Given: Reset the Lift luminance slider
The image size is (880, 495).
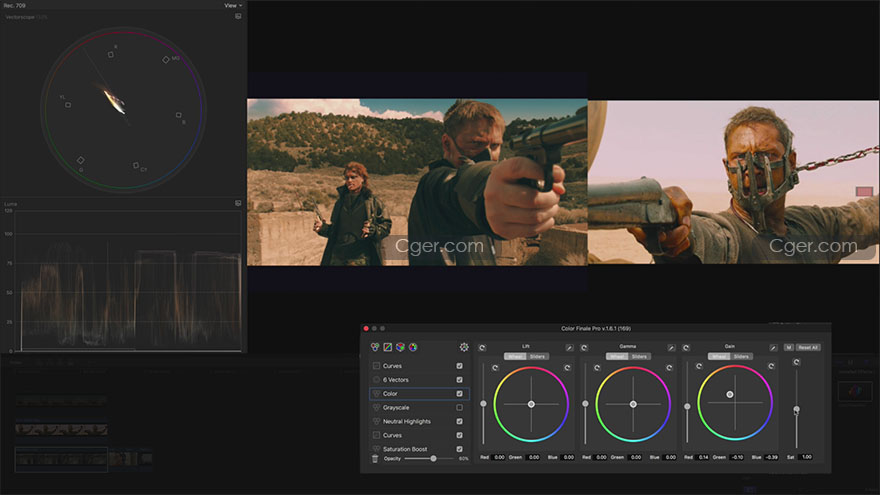Looking at the screenshot, I should coord(495,368).
